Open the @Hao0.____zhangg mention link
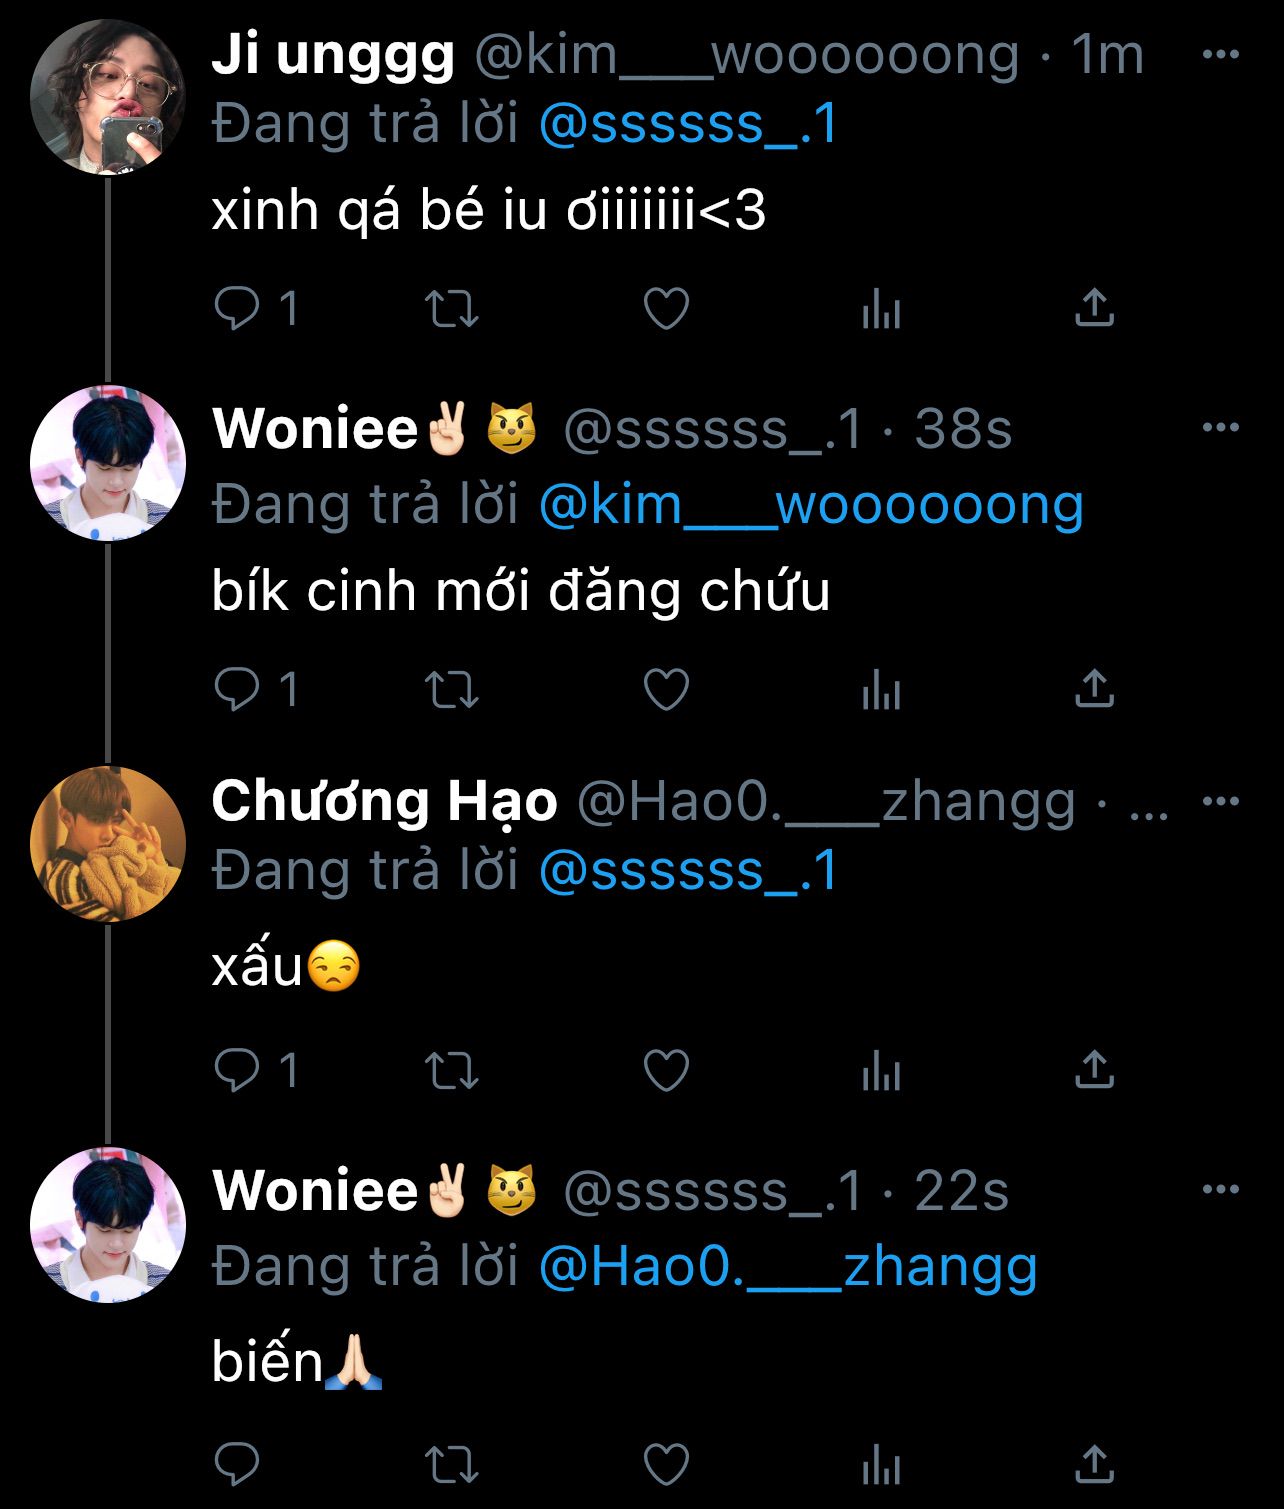 coord(788,1267)
